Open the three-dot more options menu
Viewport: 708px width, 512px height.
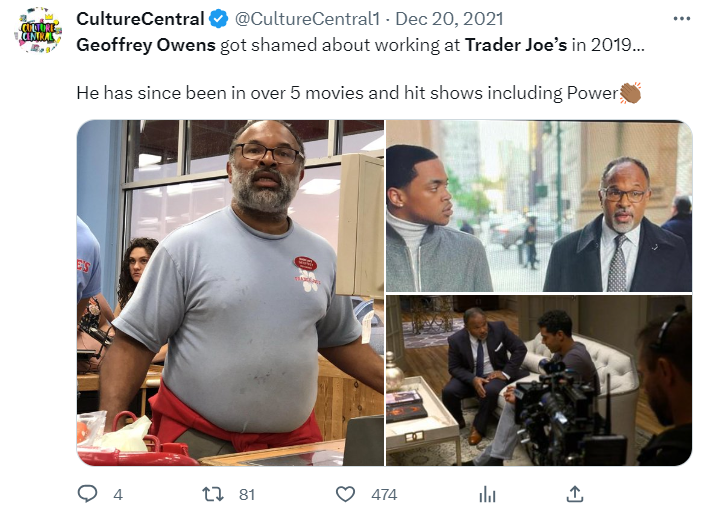coord(681,19)
